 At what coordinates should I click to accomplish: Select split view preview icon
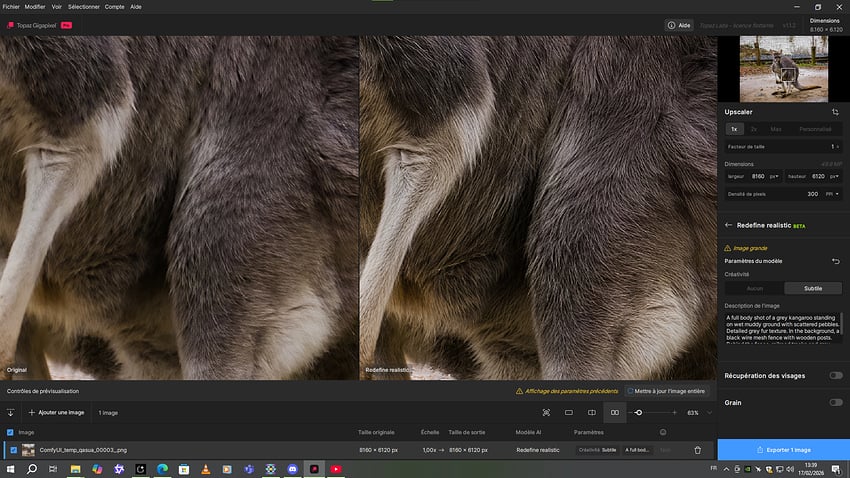tap(592, 412)
